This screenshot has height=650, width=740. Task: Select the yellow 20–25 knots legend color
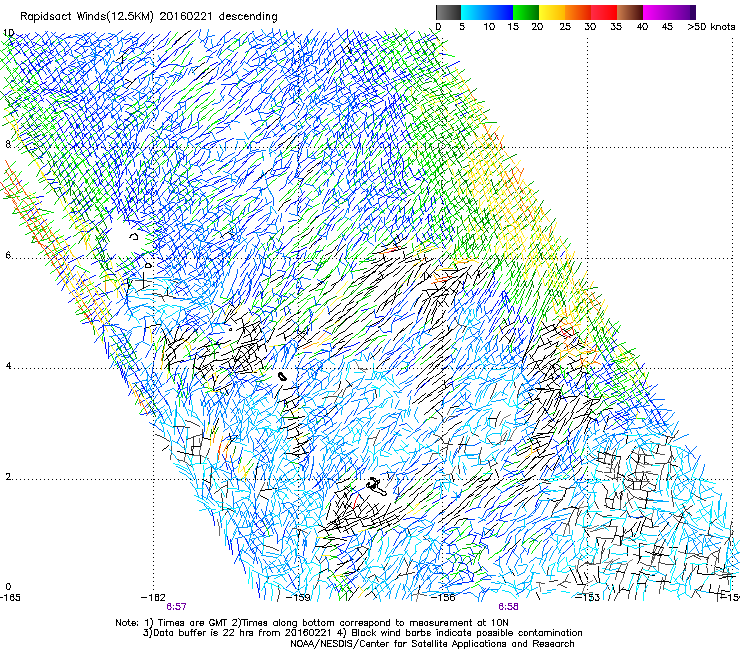552,12
